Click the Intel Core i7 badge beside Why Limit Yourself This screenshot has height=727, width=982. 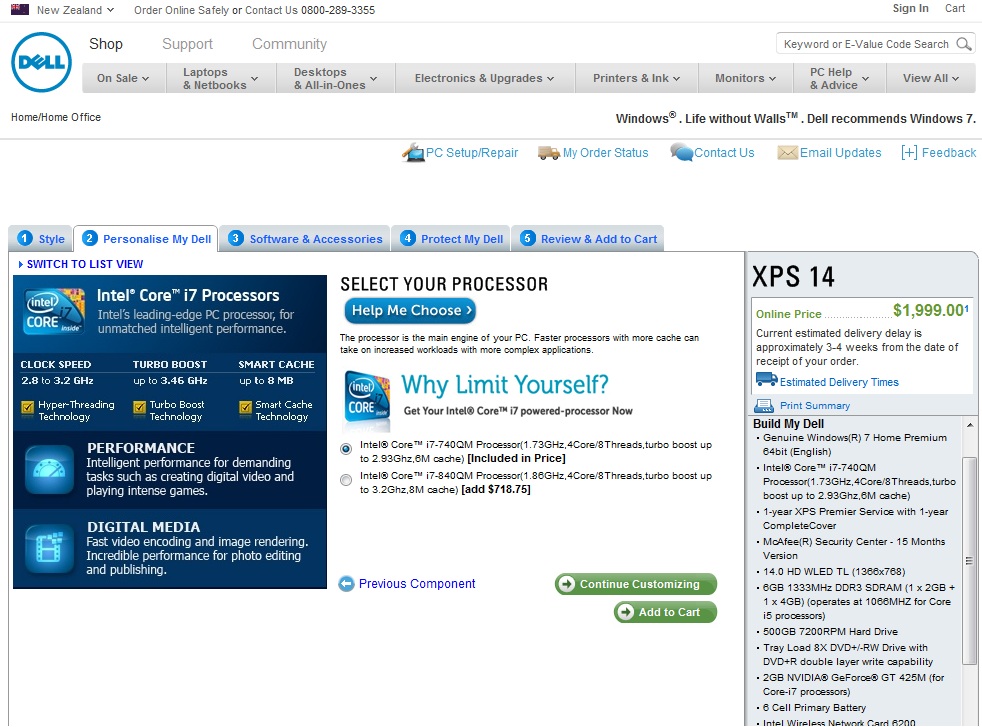(368, 401)
